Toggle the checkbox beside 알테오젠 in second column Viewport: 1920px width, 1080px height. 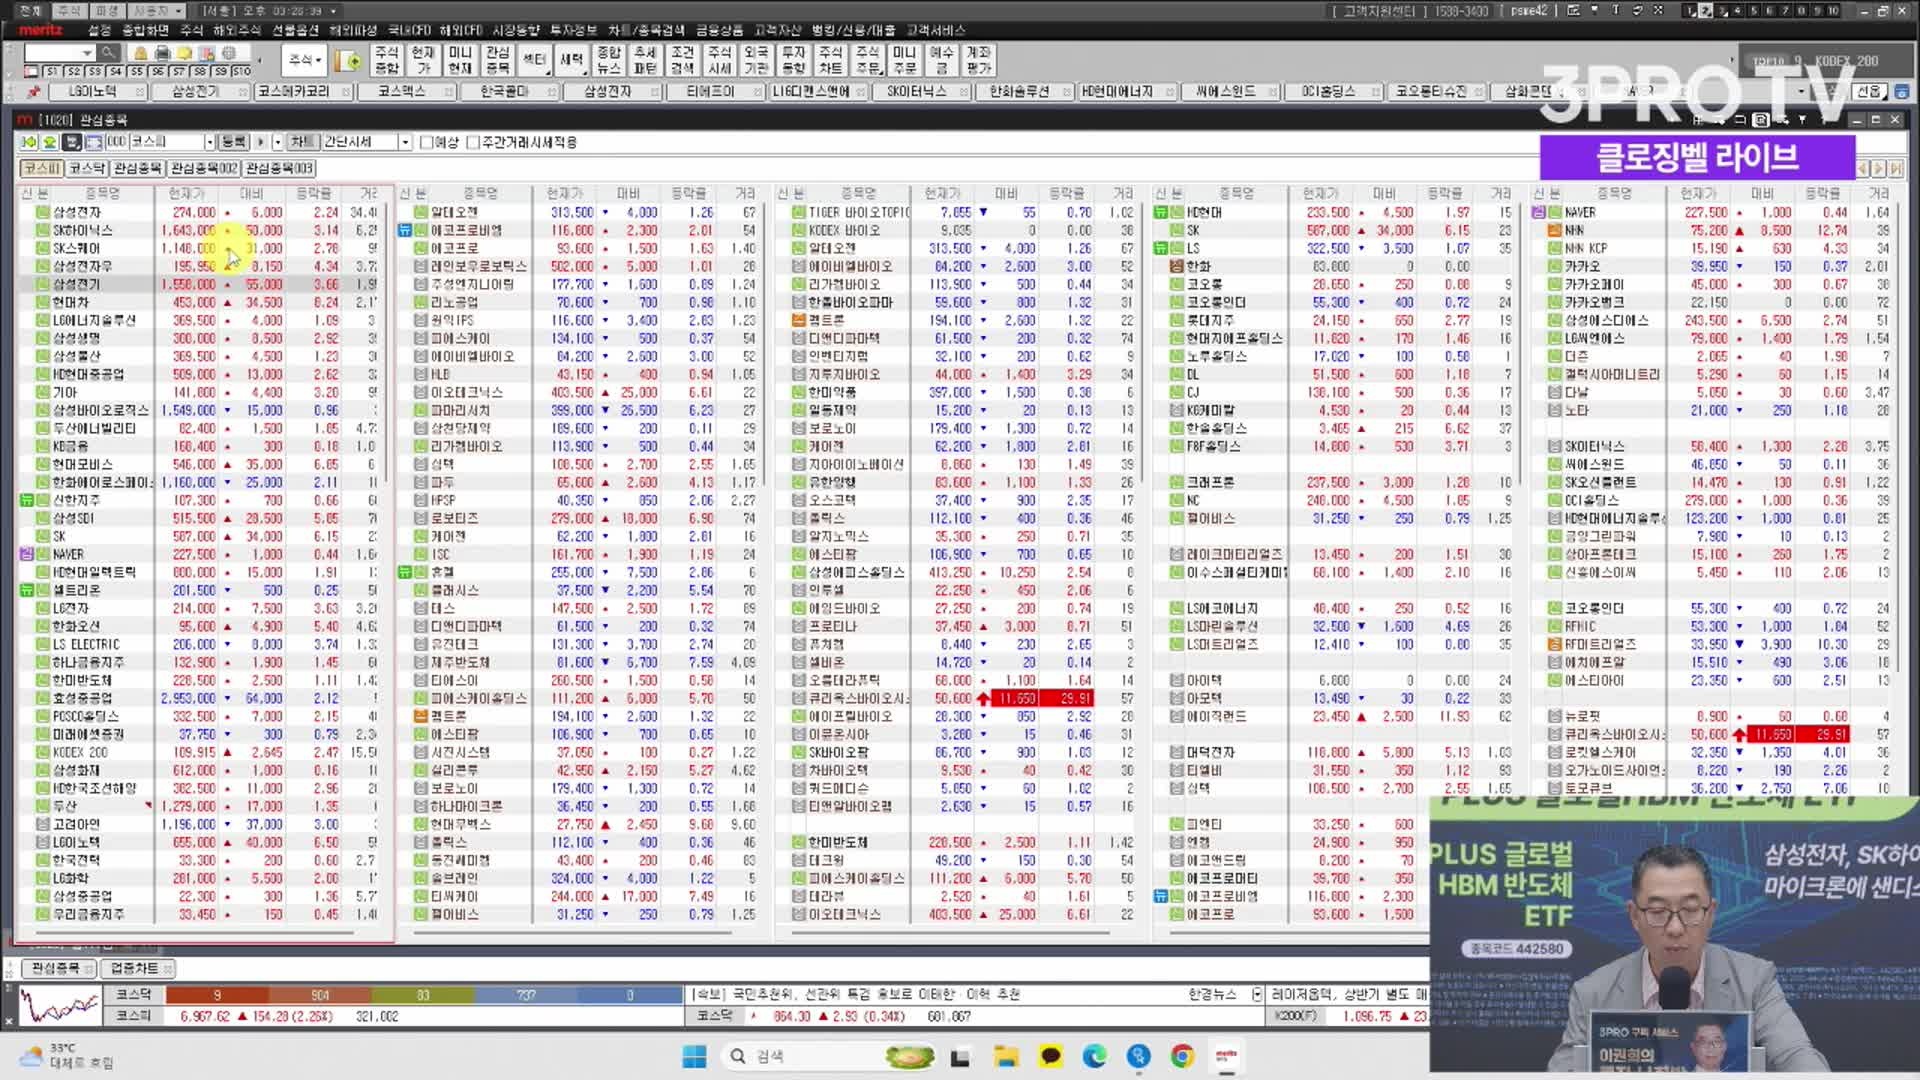coord(421,212)
